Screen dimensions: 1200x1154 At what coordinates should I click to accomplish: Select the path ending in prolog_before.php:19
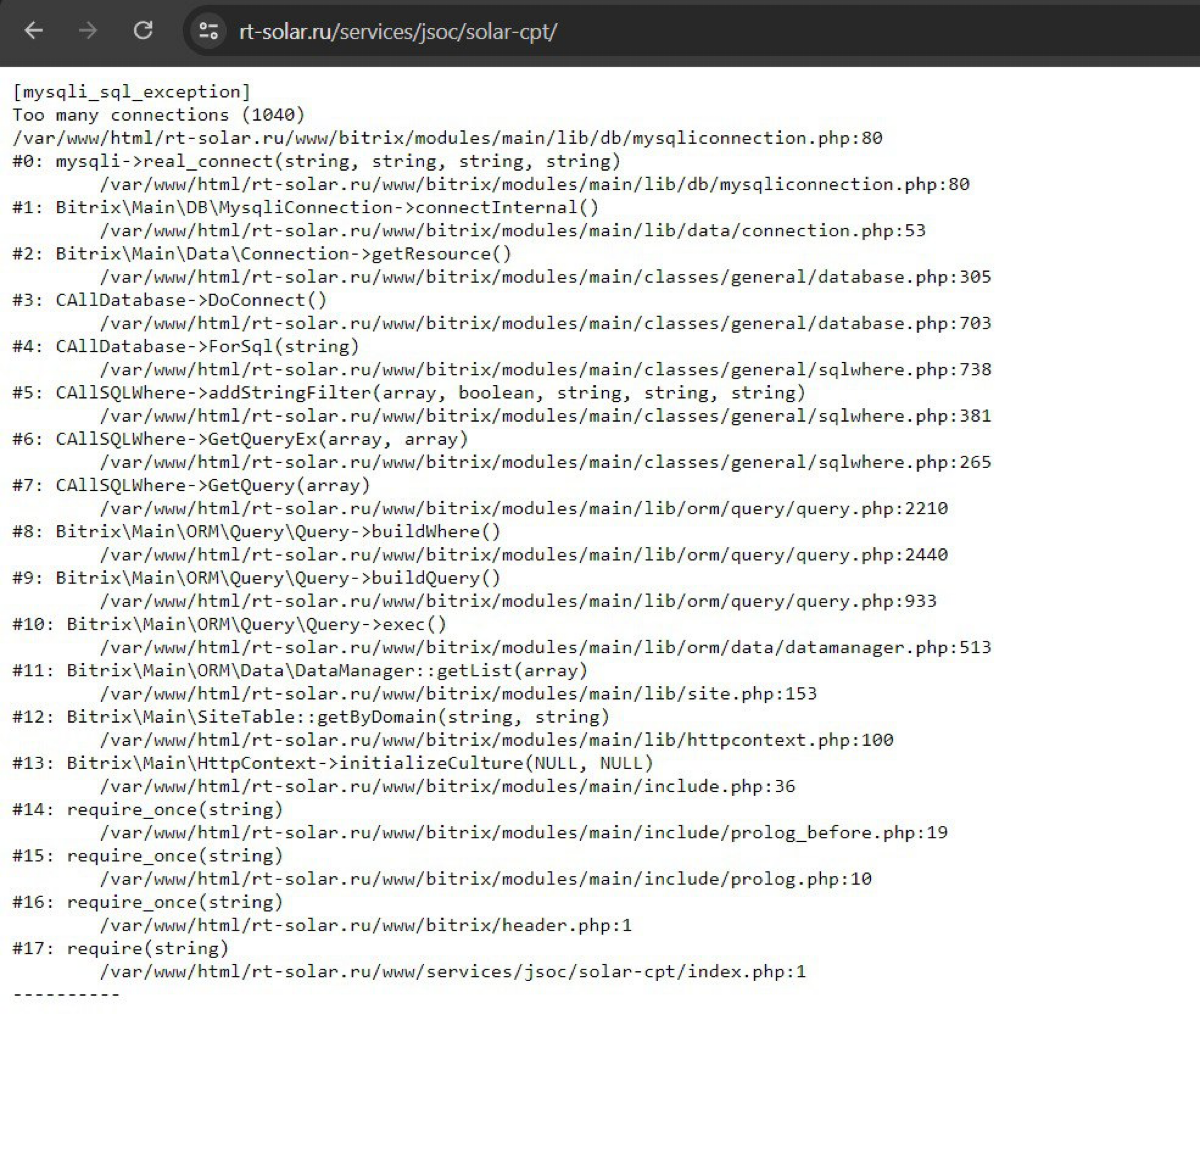pos(524,833)
